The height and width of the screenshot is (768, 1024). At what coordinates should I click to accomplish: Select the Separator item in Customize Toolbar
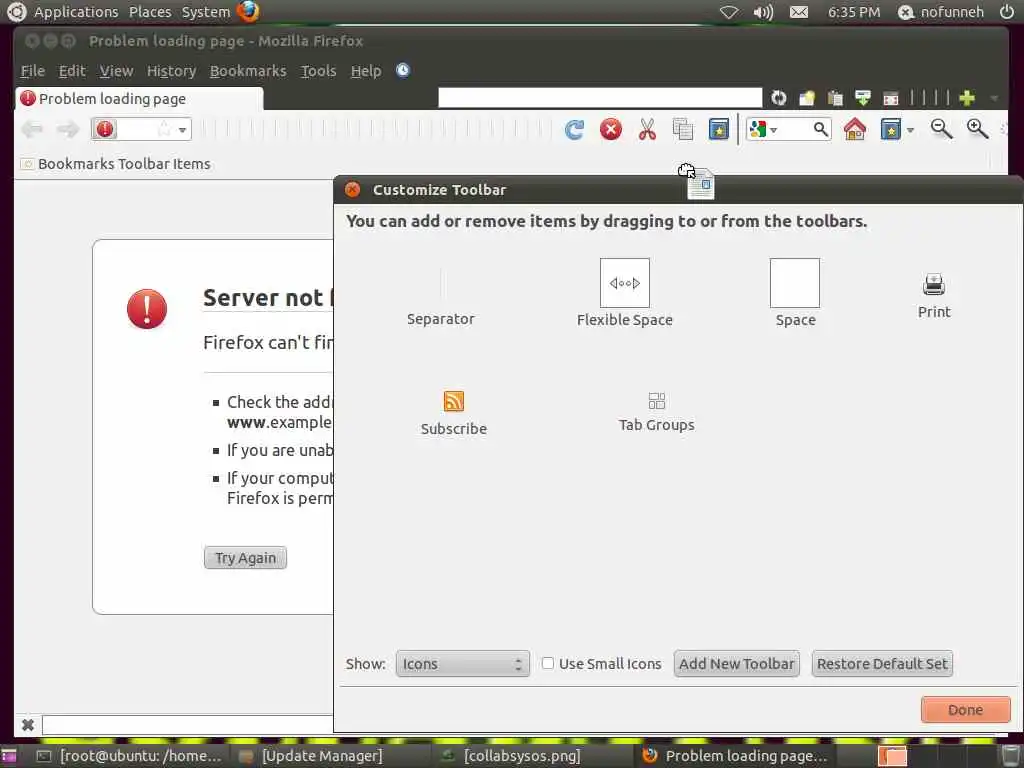click(x=441, y=296)
